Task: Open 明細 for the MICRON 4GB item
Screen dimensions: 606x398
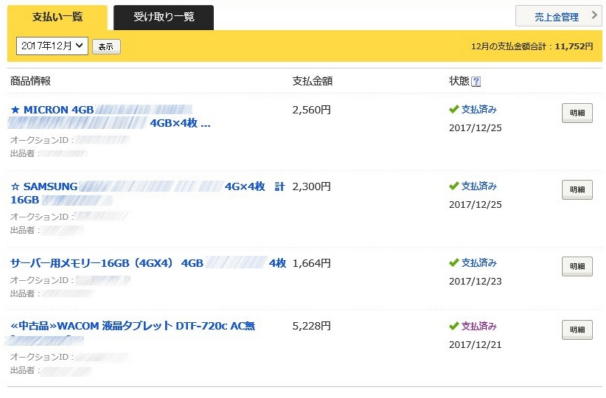Action: pos(577,113)
